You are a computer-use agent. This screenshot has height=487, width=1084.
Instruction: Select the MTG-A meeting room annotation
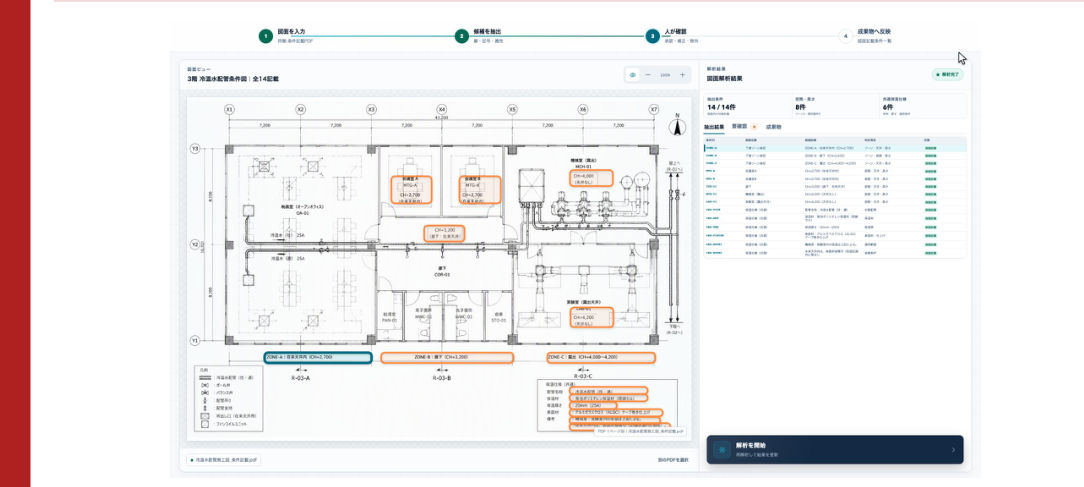coord(411,189)
